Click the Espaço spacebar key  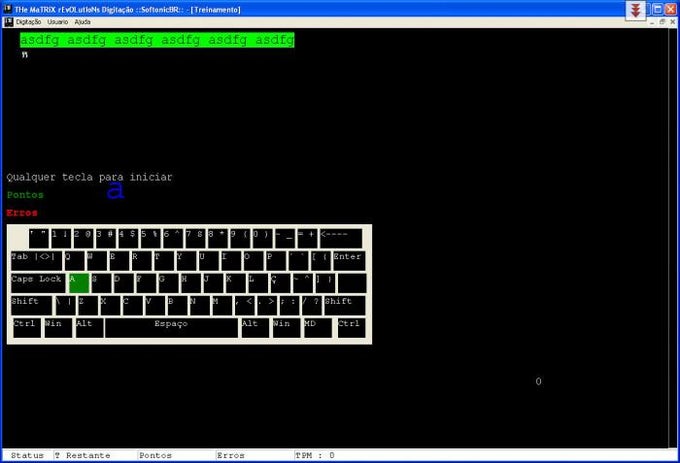tap(171, 328)
